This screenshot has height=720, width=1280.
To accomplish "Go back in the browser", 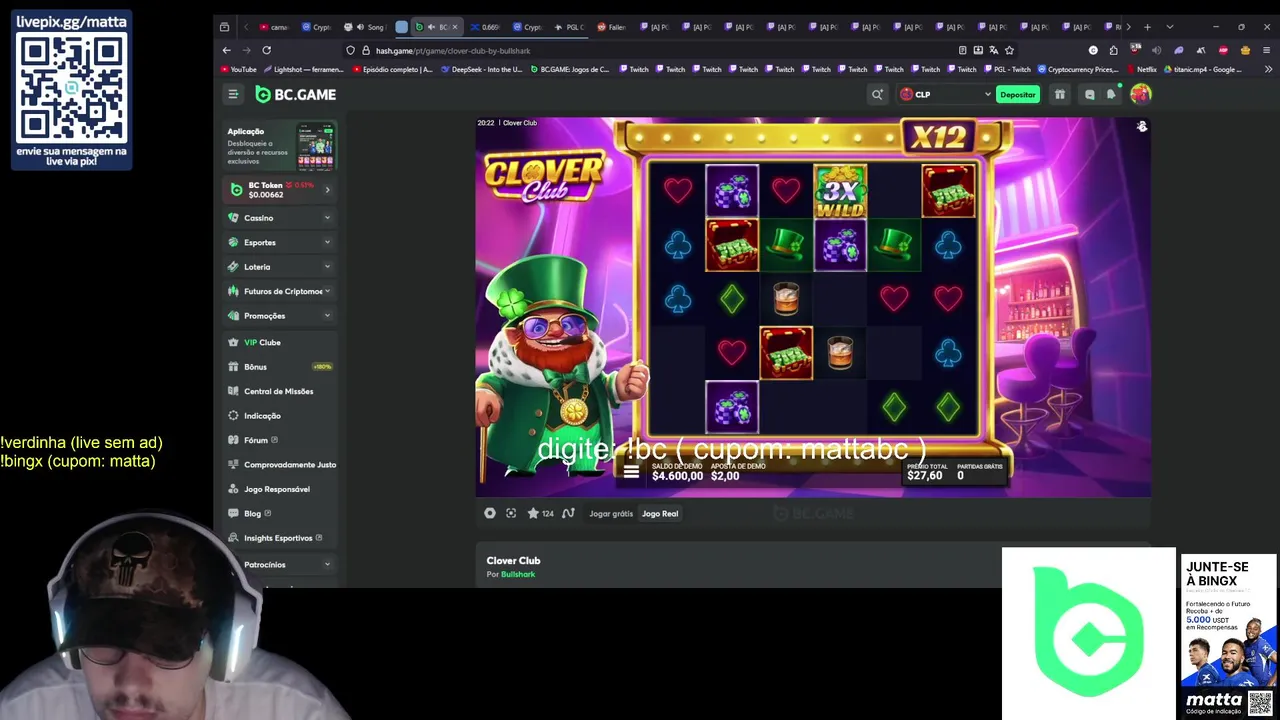I will pos(227,50).
